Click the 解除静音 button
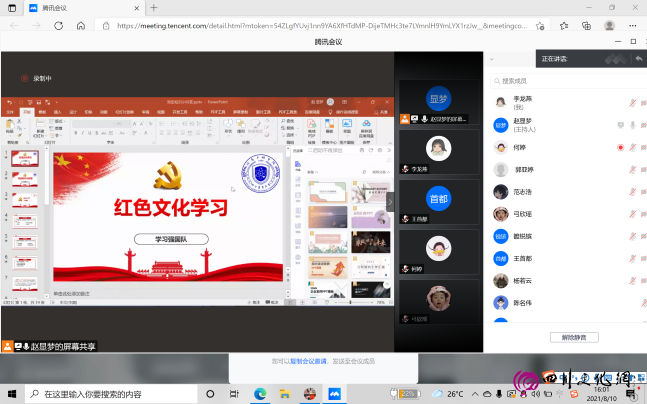Screen dimensions: 647x404 click(565, 337)
